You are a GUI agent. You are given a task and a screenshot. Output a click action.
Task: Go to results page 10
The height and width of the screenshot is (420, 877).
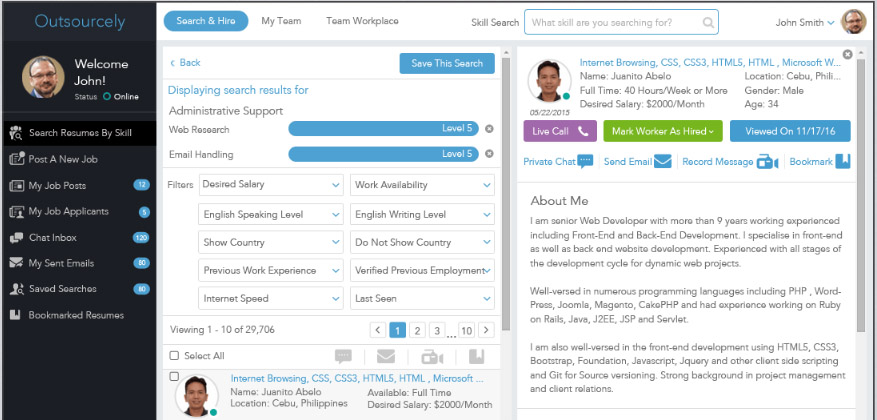click(x=466, y=330)
